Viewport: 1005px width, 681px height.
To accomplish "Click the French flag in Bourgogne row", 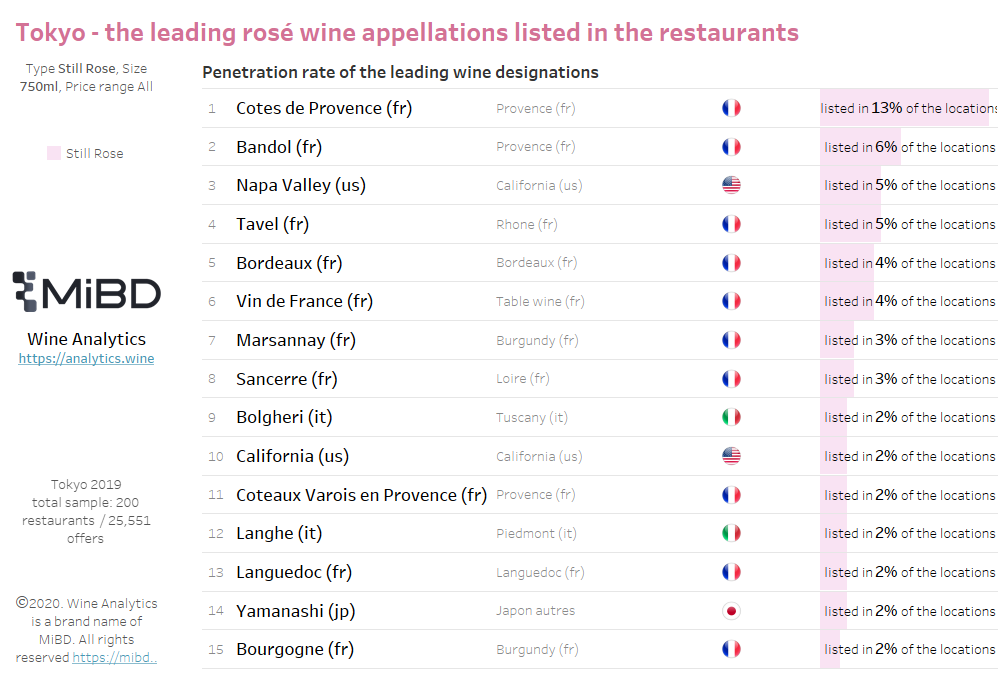I will pos(731,650).
